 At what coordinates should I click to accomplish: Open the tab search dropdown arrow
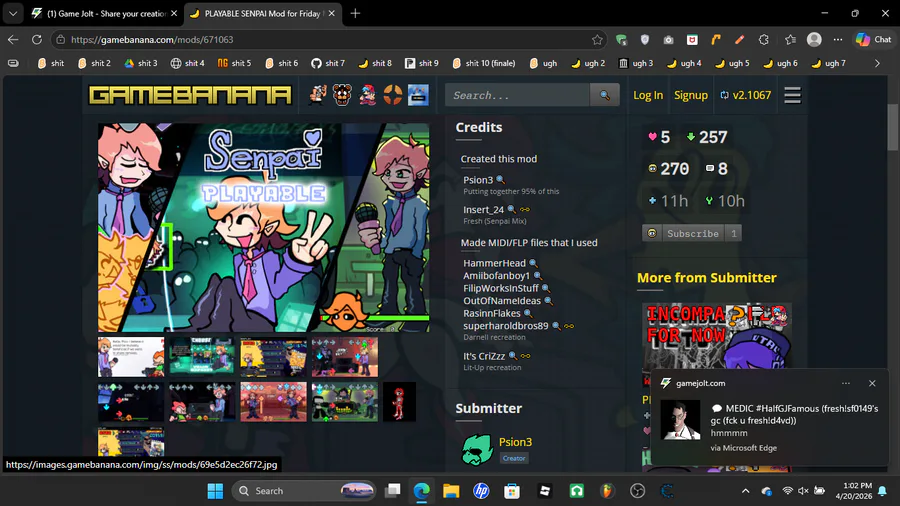(13, 13)
